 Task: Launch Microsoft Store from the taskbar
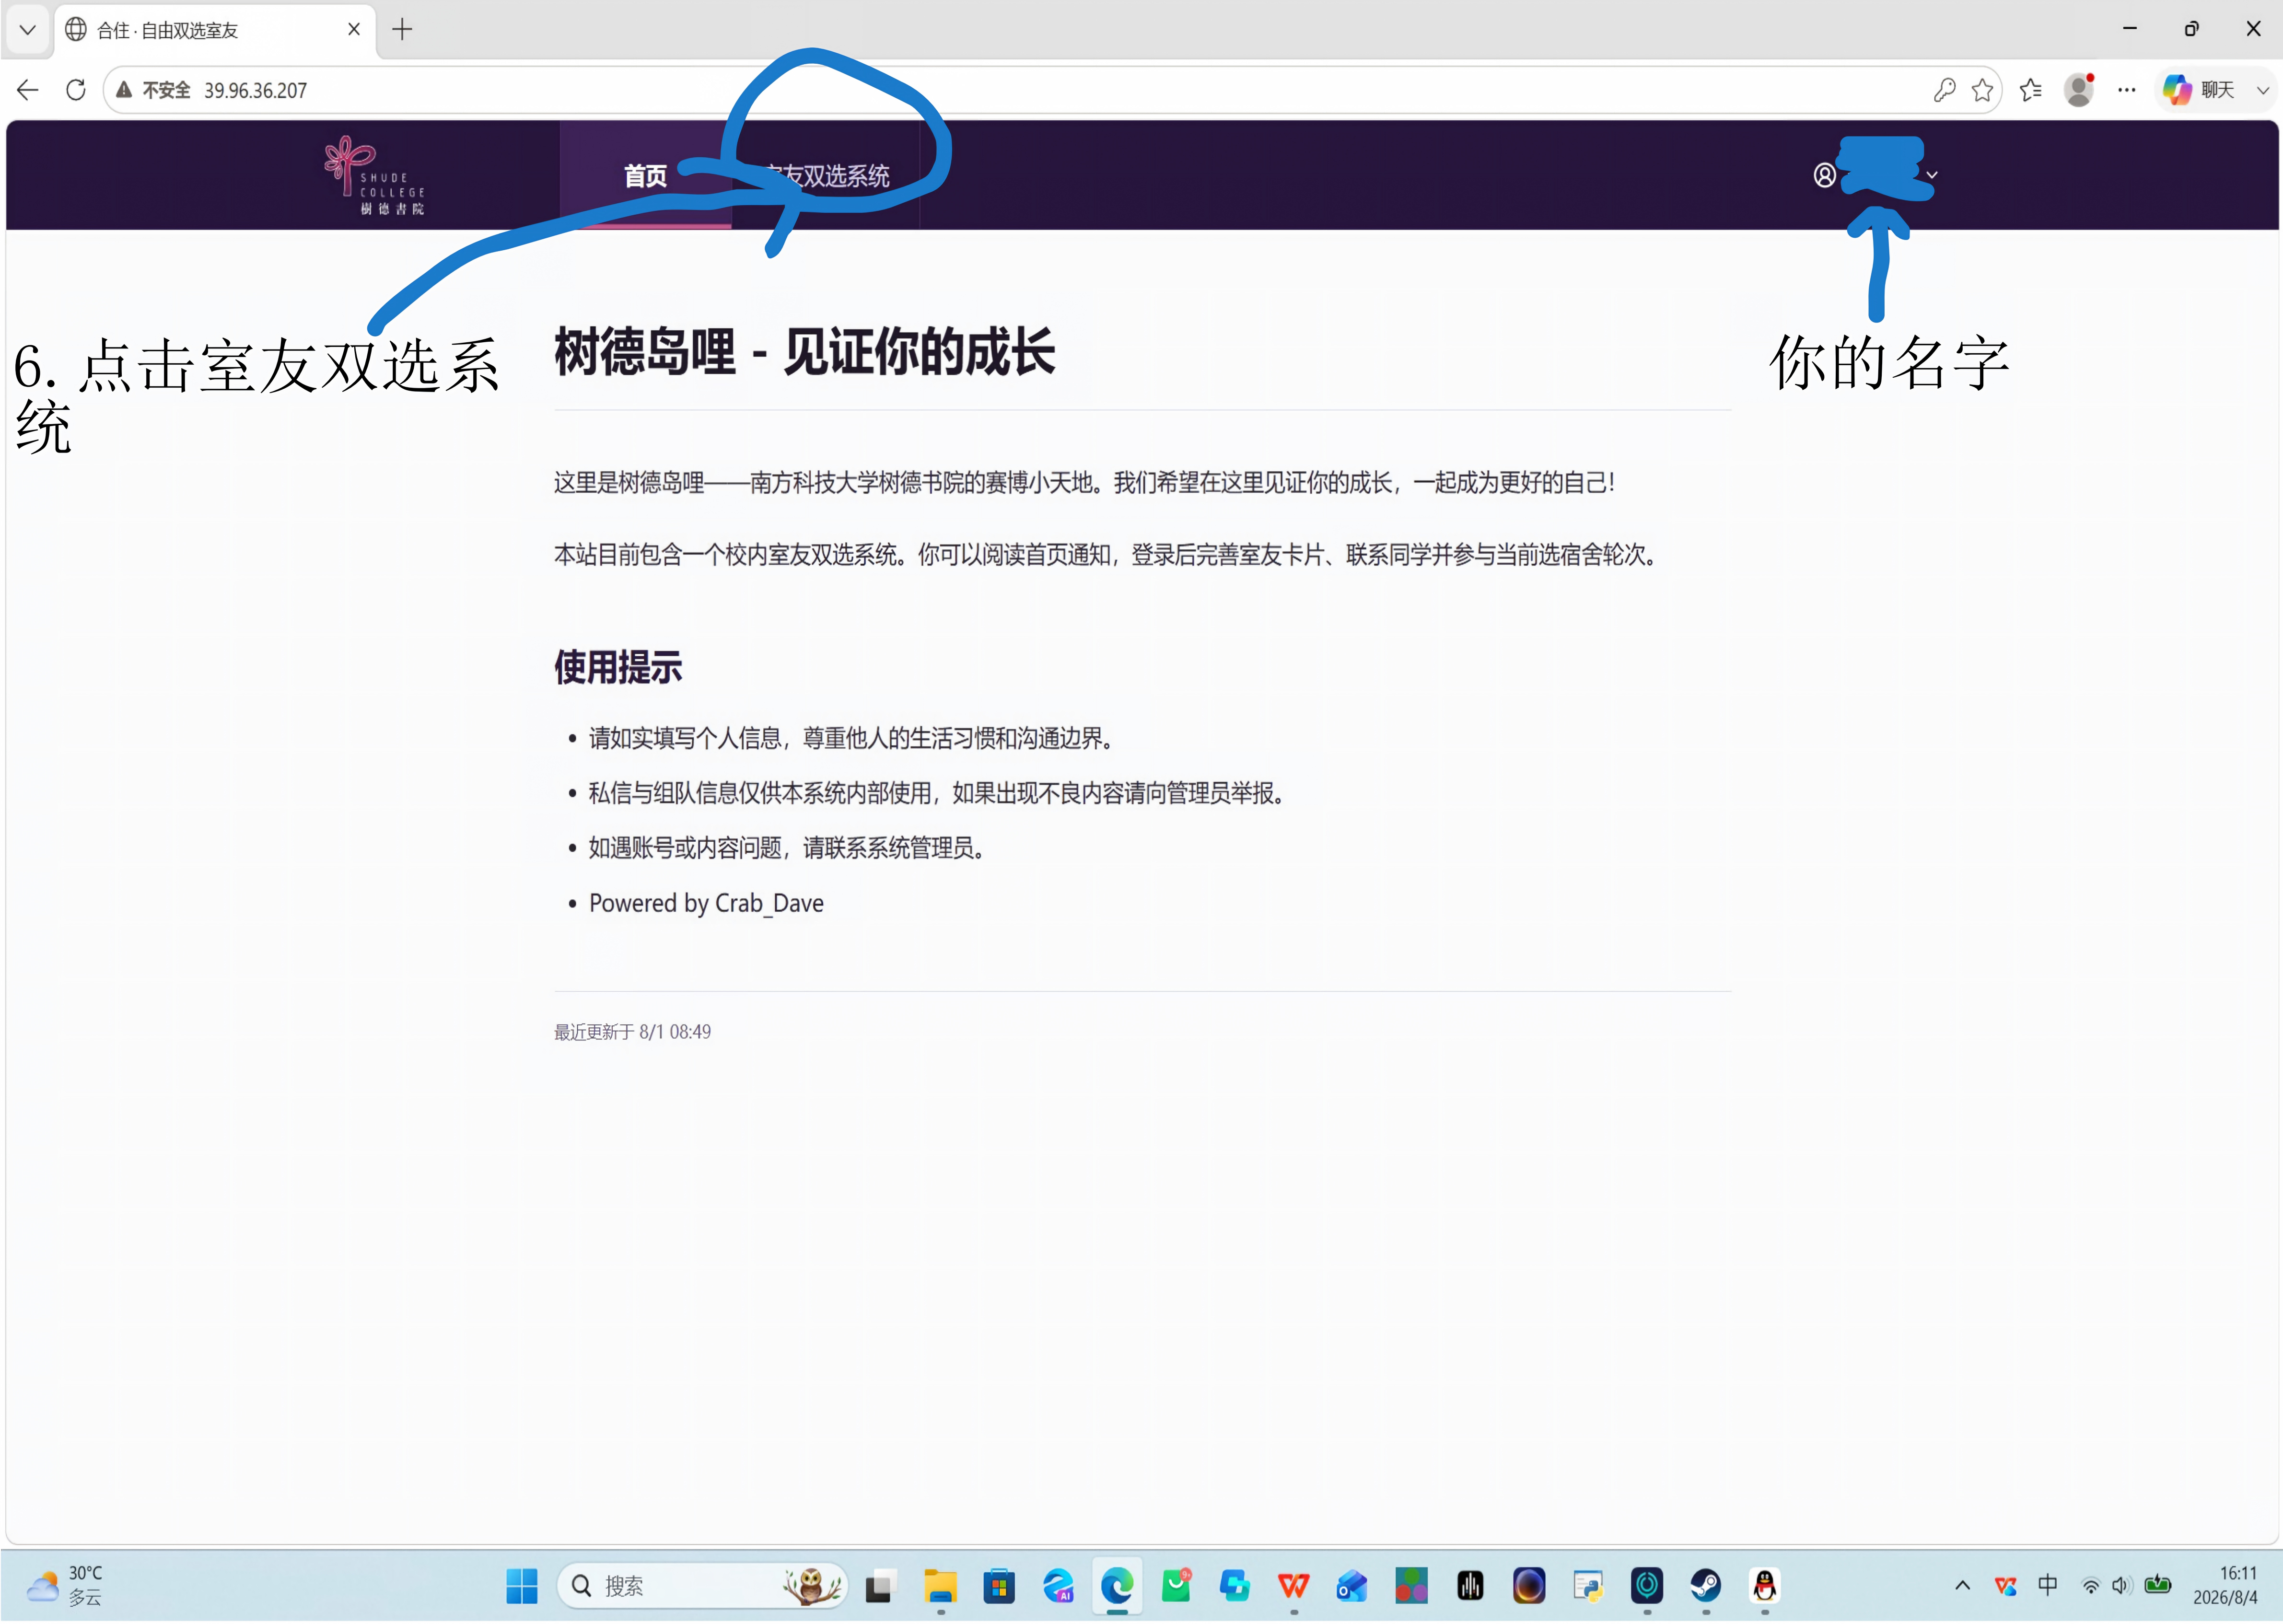[999, 1586]
